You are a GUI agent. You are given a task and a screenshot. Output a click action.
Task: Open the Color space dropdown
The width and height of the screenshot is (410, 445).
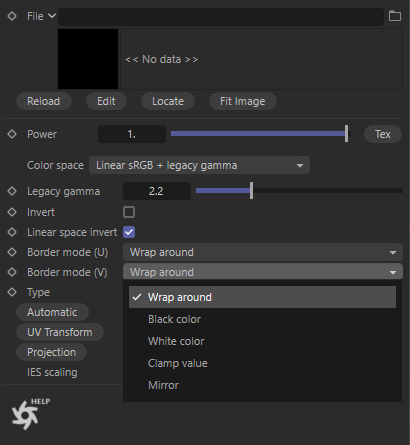199,165
